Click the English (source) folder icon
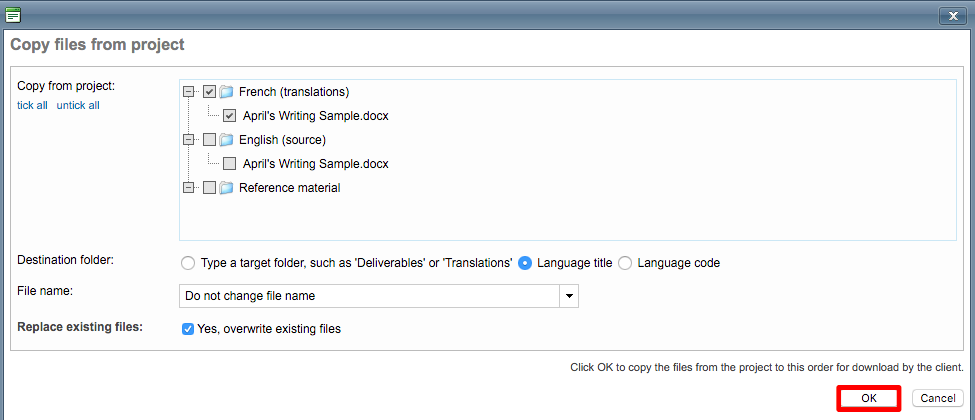Screen dimensions: 975x420 (226, 140)
